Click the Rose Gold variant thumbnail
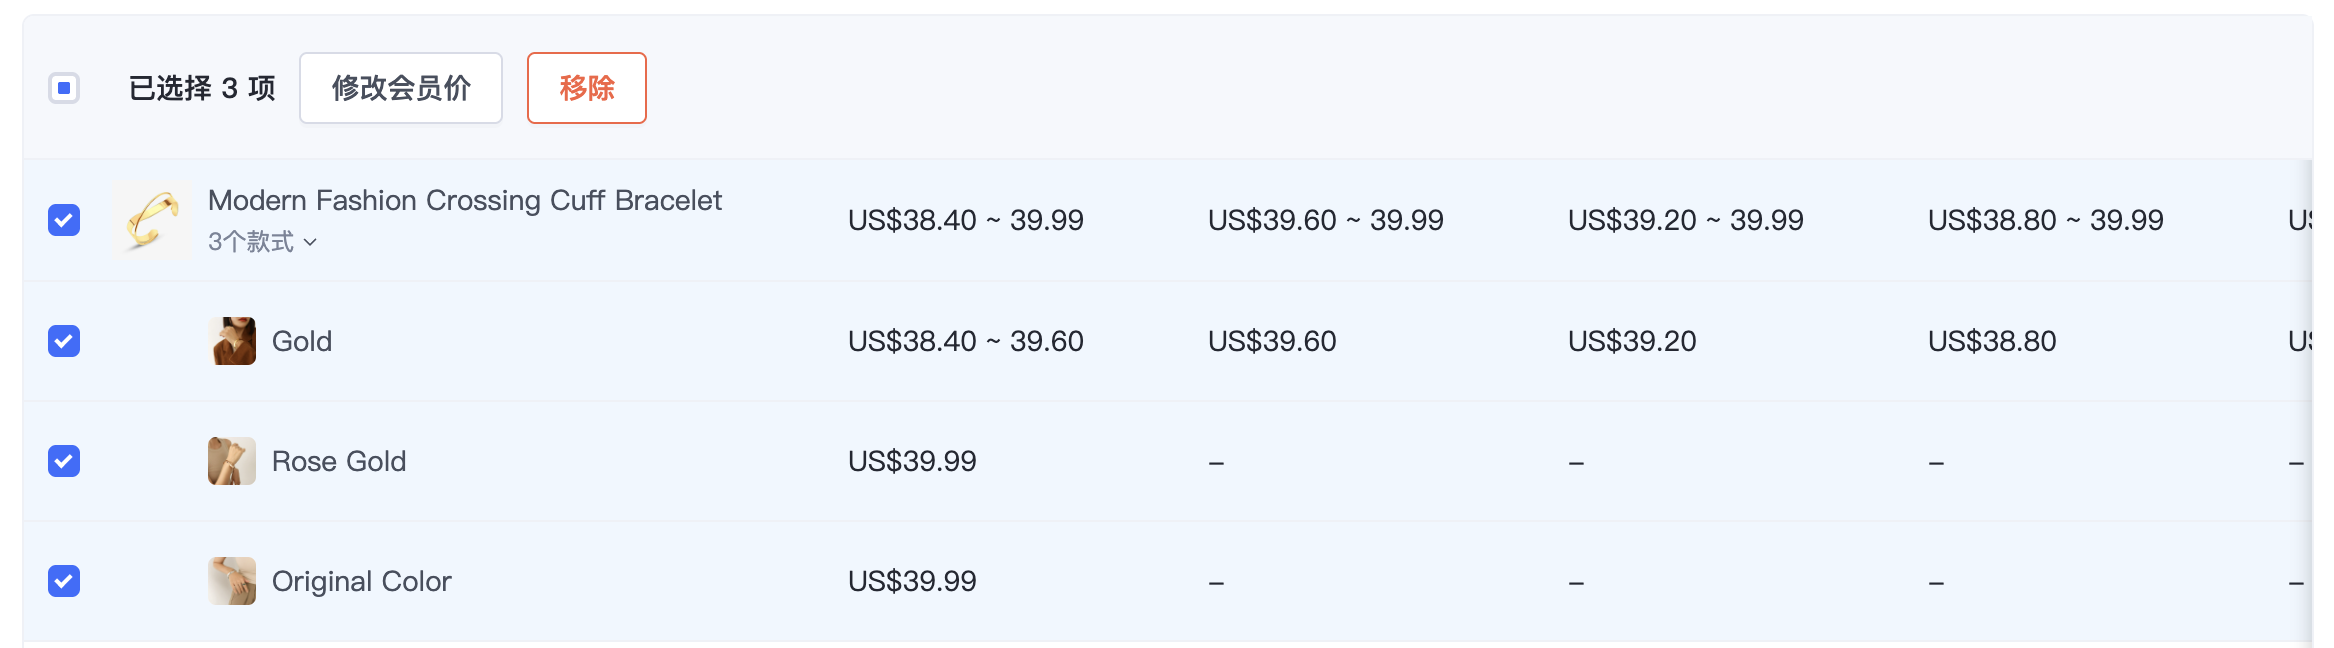Image resolution: width=2334 pixels, height=648 pixels. point(232,461)
